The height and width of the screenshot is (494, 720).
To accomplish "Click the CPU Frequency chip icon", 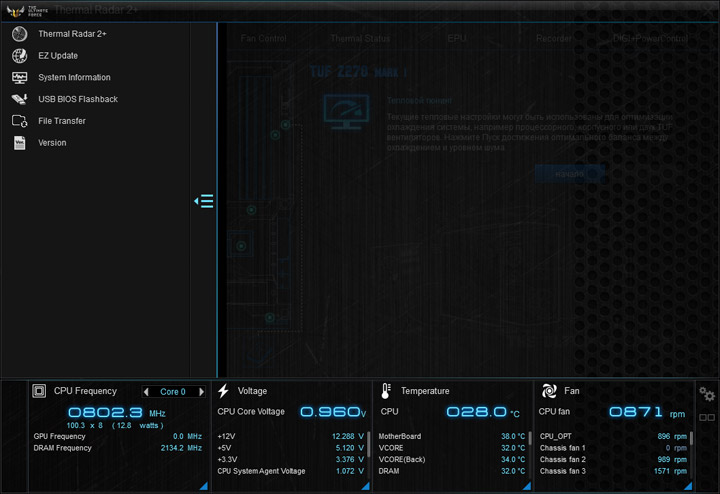I will [x=39, y=391].
